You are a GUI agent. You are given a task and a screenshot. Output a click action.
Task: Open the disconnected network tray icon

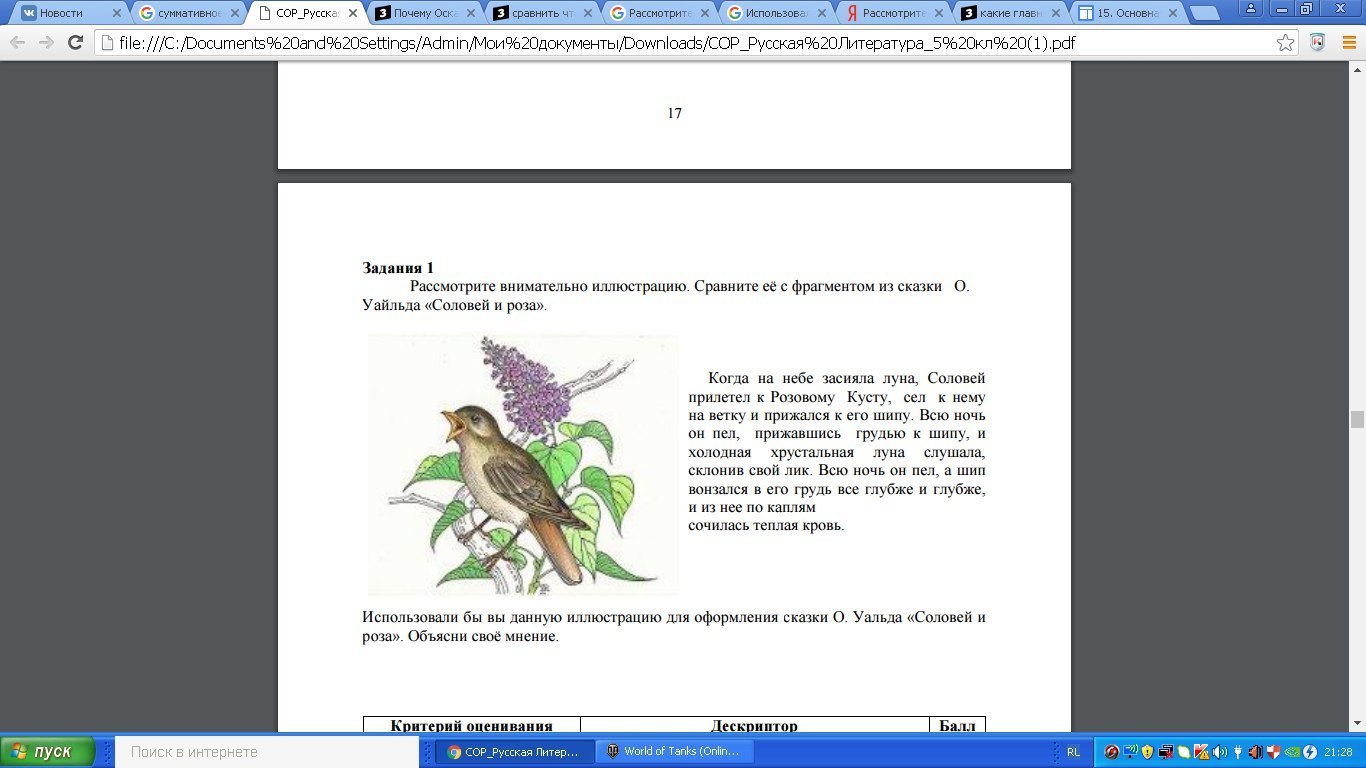click(1165, 752)
